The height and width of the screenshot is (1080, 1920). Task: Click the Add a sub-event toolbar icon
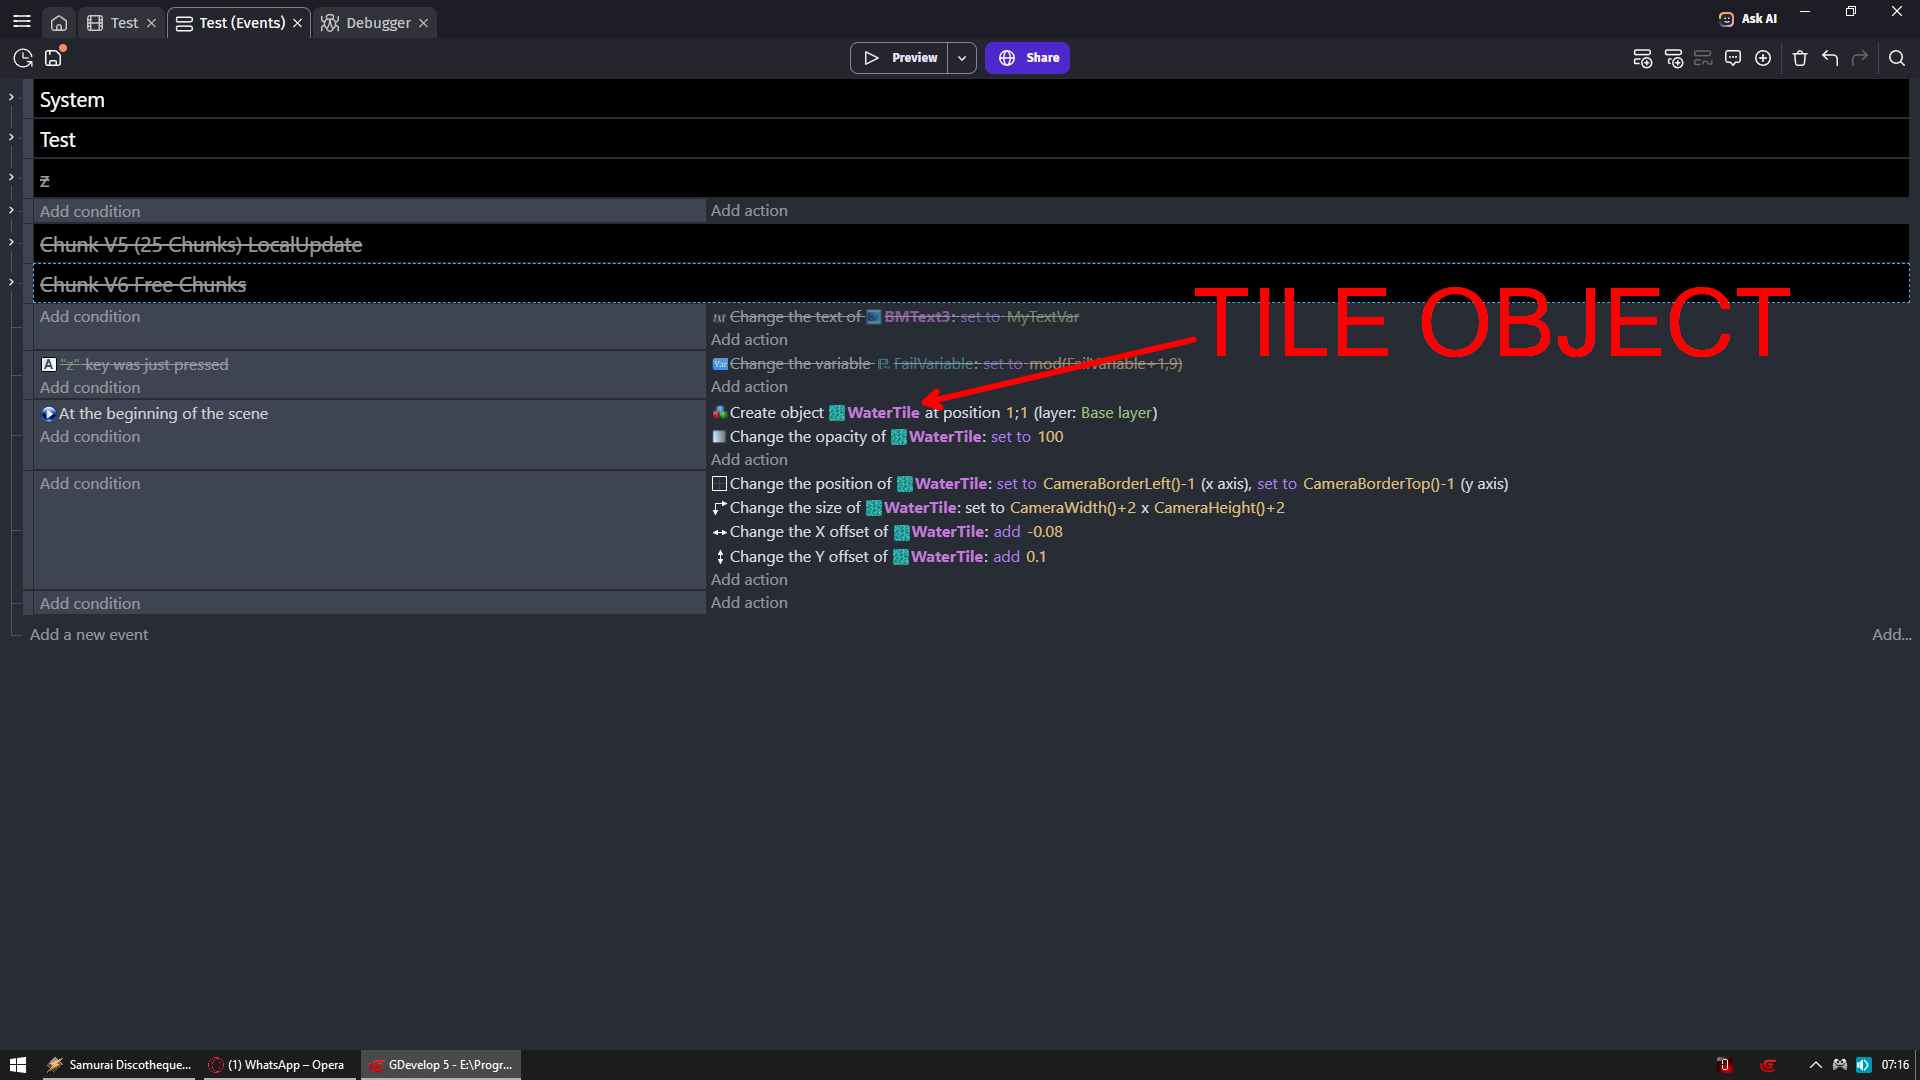coord(1673,58)
